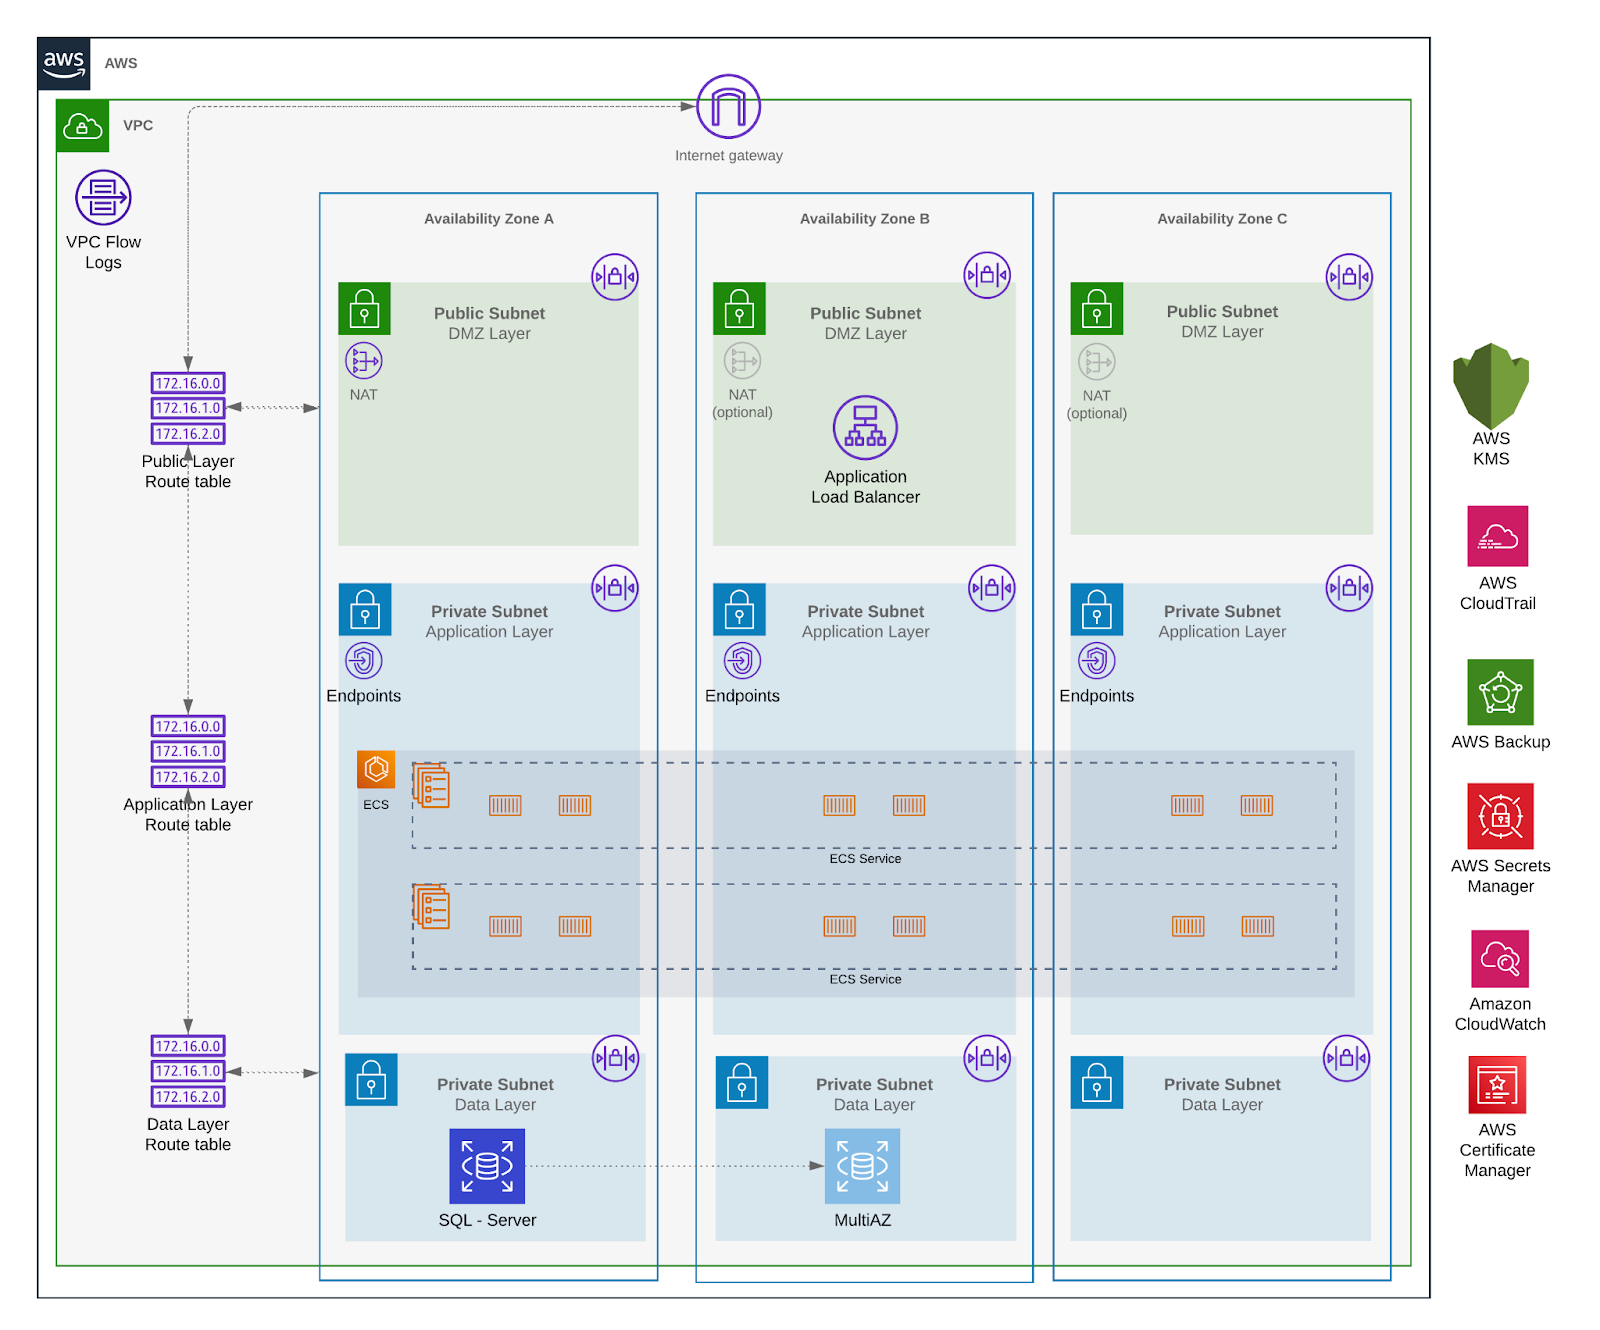The image size is (1600, 1330).
Task: Click Zone C Data Layer subnet lock icon
Action: 1097,1083
